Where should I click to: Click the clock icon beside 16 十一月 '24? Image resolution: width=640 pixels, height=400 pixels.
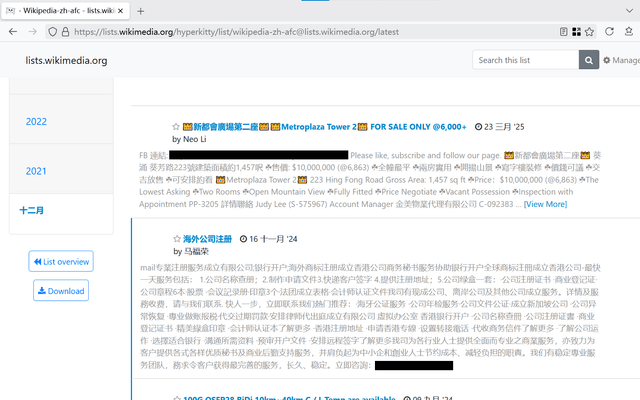[x=243, y=239]
